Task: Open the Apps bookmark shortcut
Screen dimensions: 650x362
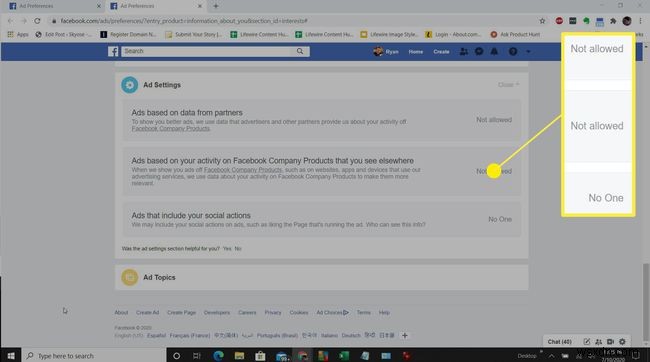Action: (18, 34)
